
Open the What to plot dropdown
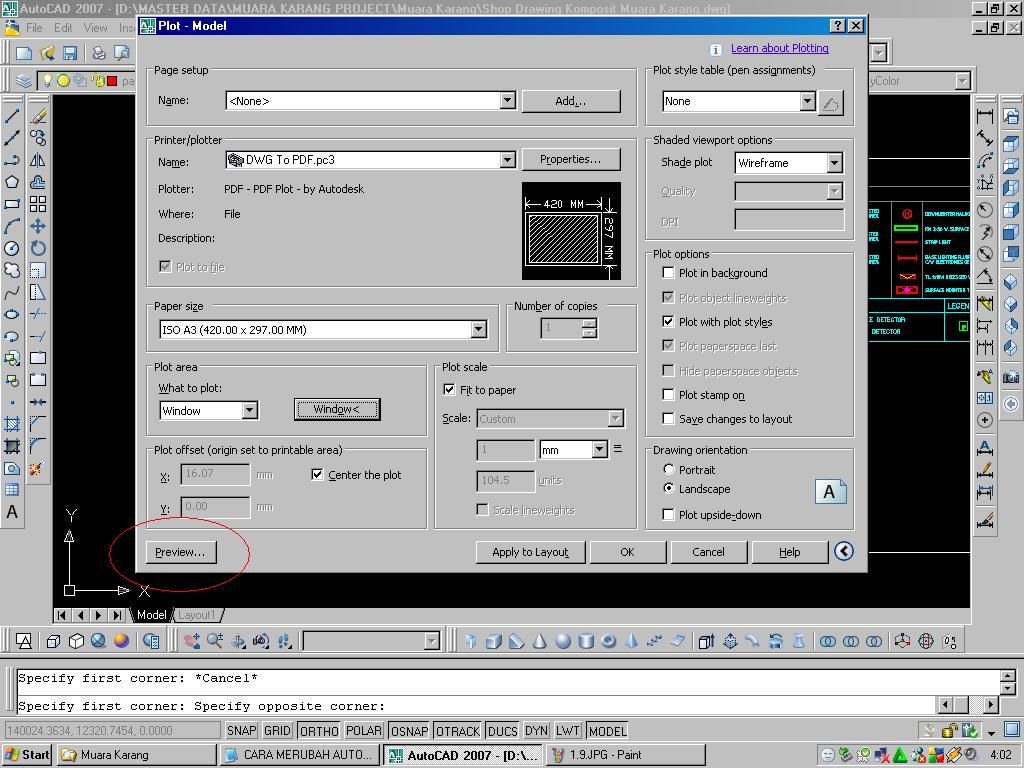click(249, 410)
